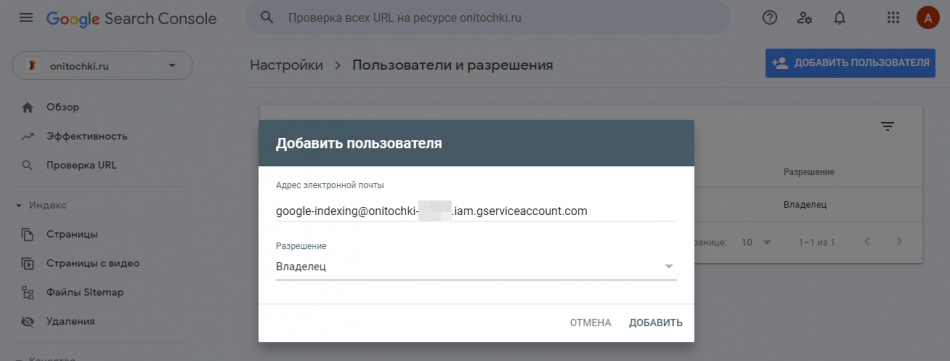
Task: Click the Google Search Console logo
Action: pyautogui.click(x=131, y=19)
